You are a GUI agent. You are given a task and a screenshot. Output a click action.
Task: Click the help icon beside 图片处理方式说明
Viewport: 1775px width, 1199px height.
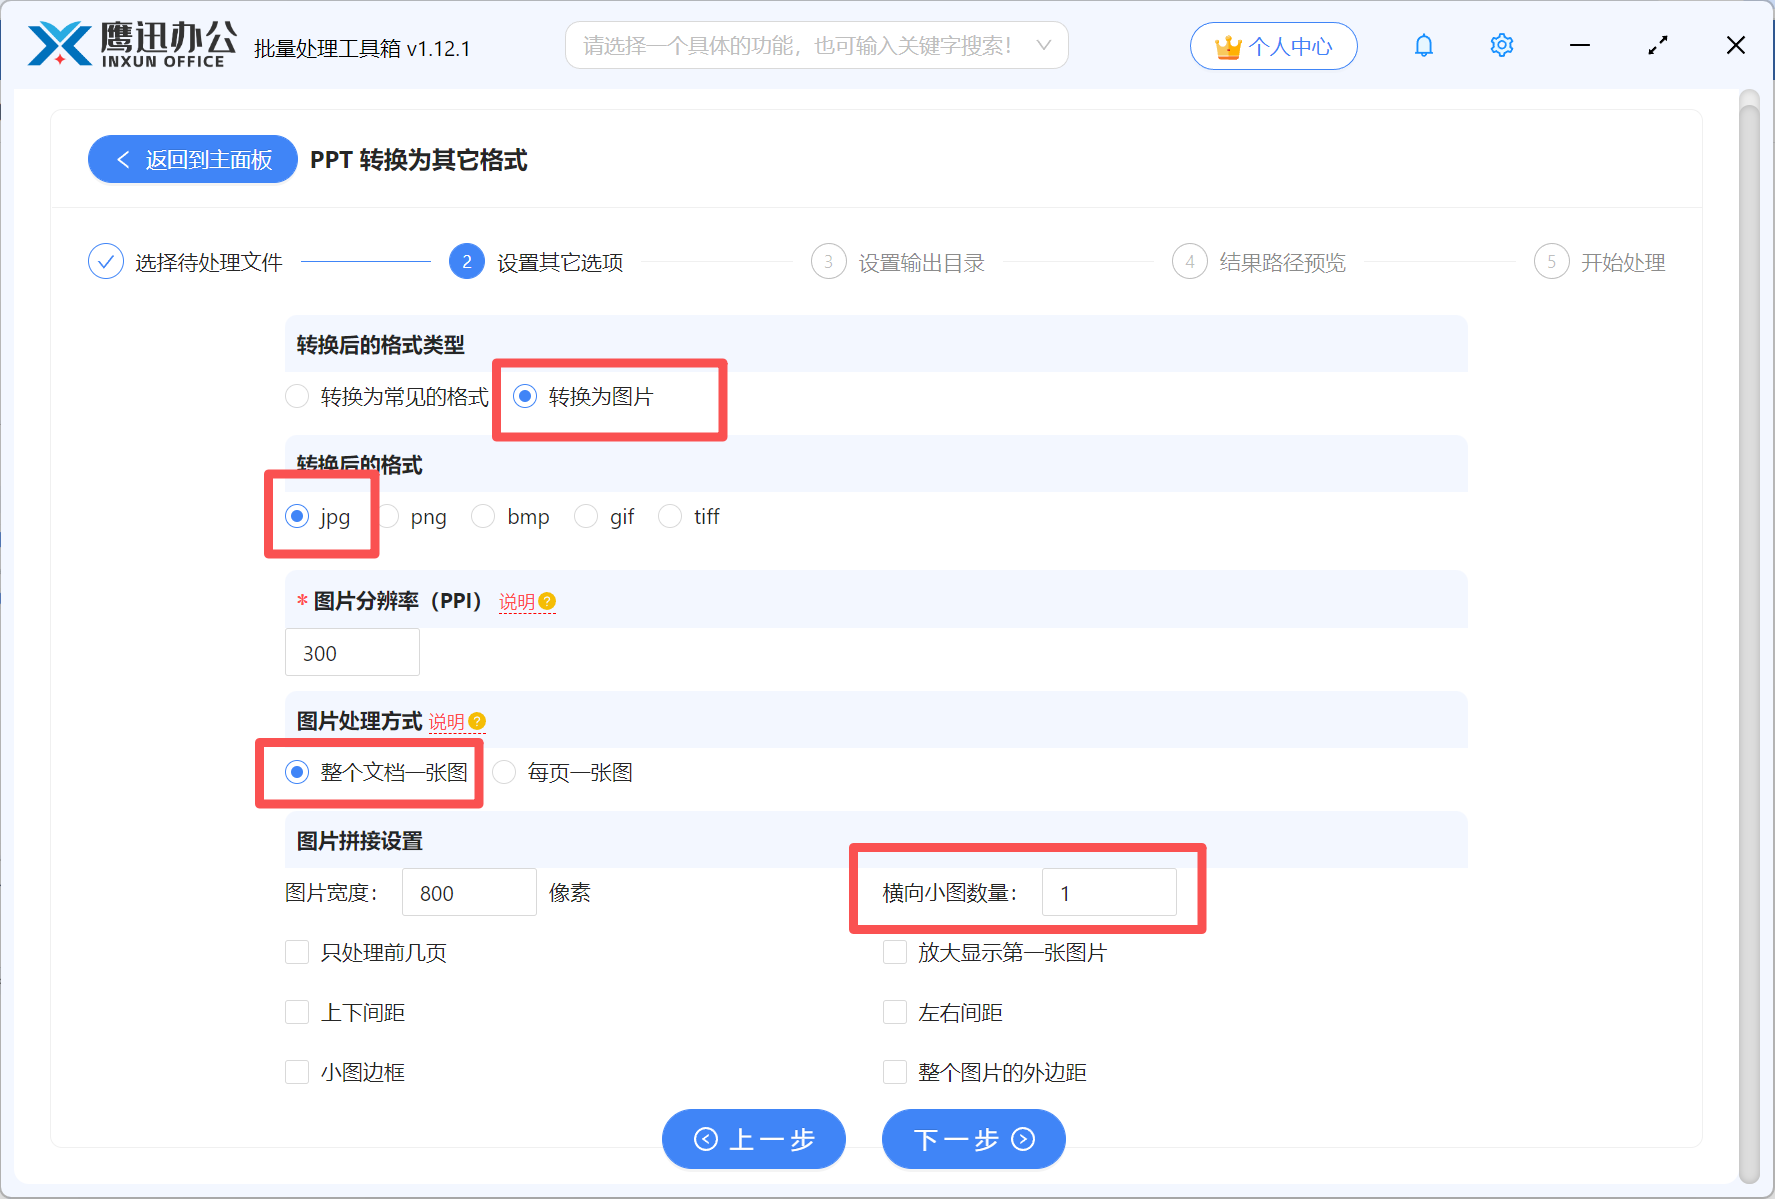coord(477,719)
